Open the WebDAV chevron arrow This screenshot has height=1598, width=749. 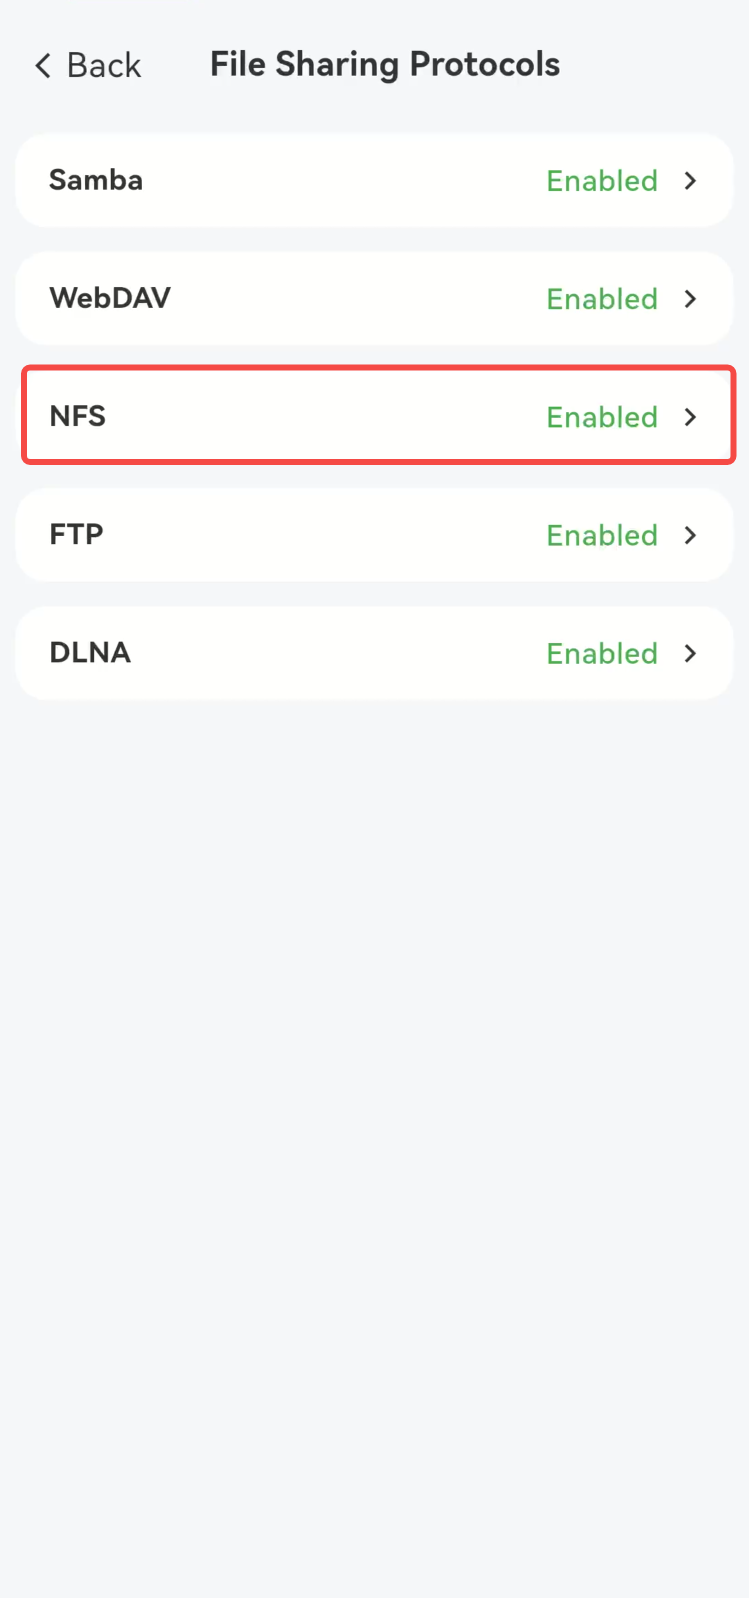pyautogui.click(x=690, y=299)
